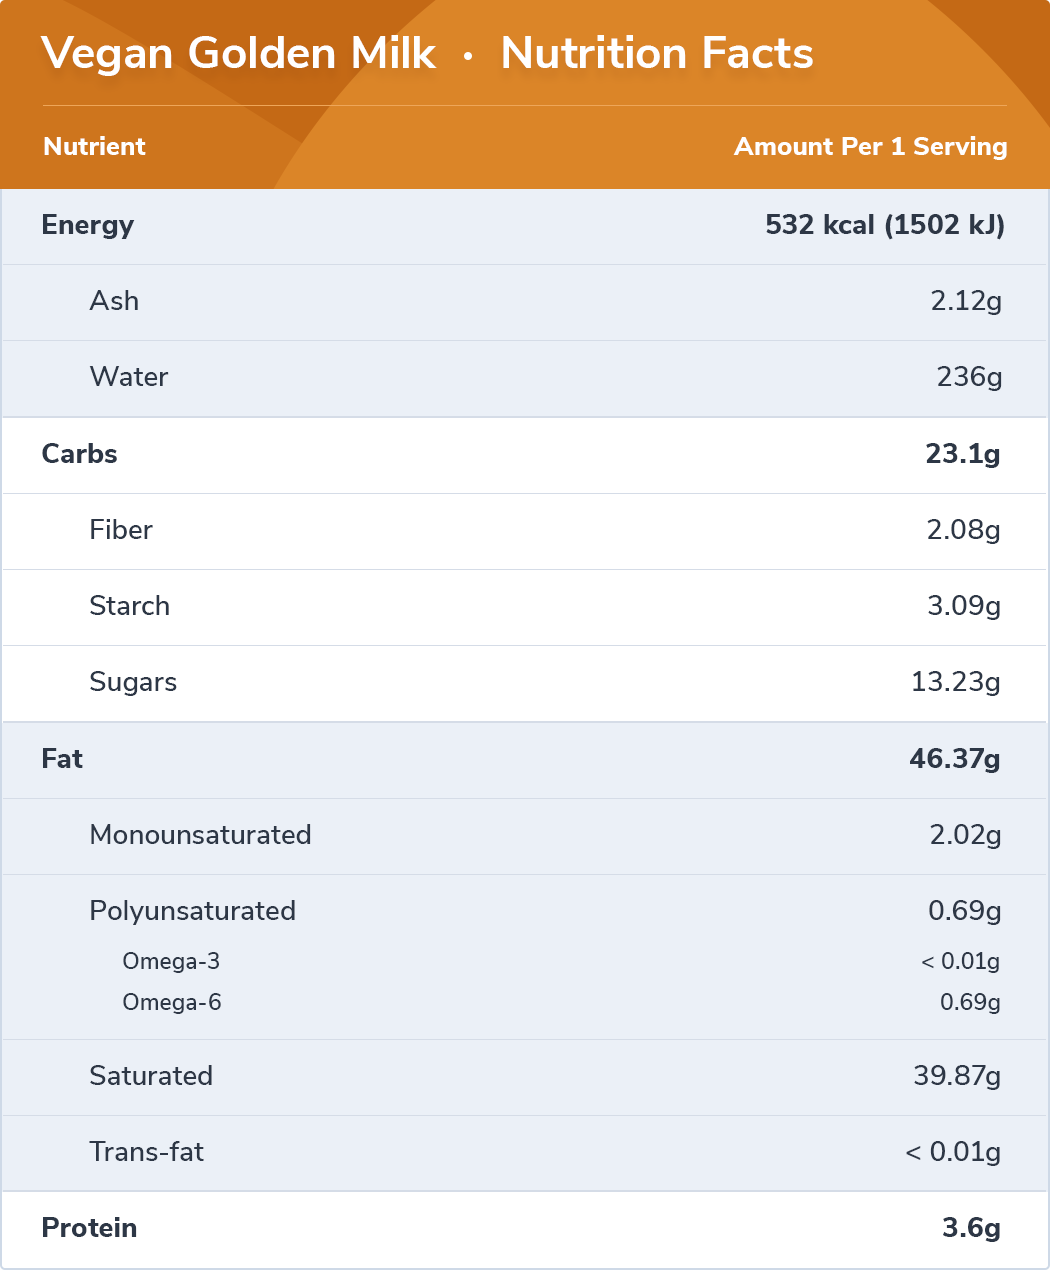Select the Ash row label
This screenshot has width=1050, height=1270.
click(x=114, y=301)
